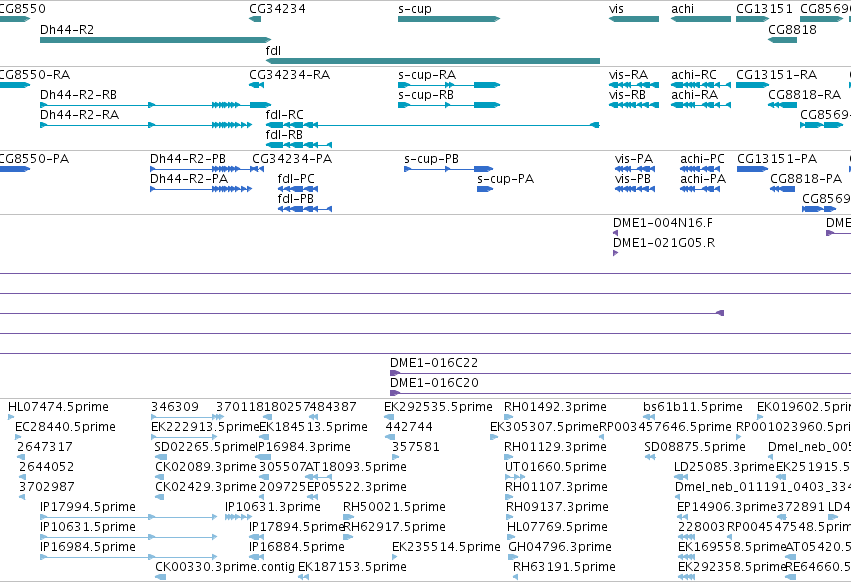The width and height of the screenshot is (851, 582).
Task: Select the s-cup-PA protein label
Action: pos(506,179)
